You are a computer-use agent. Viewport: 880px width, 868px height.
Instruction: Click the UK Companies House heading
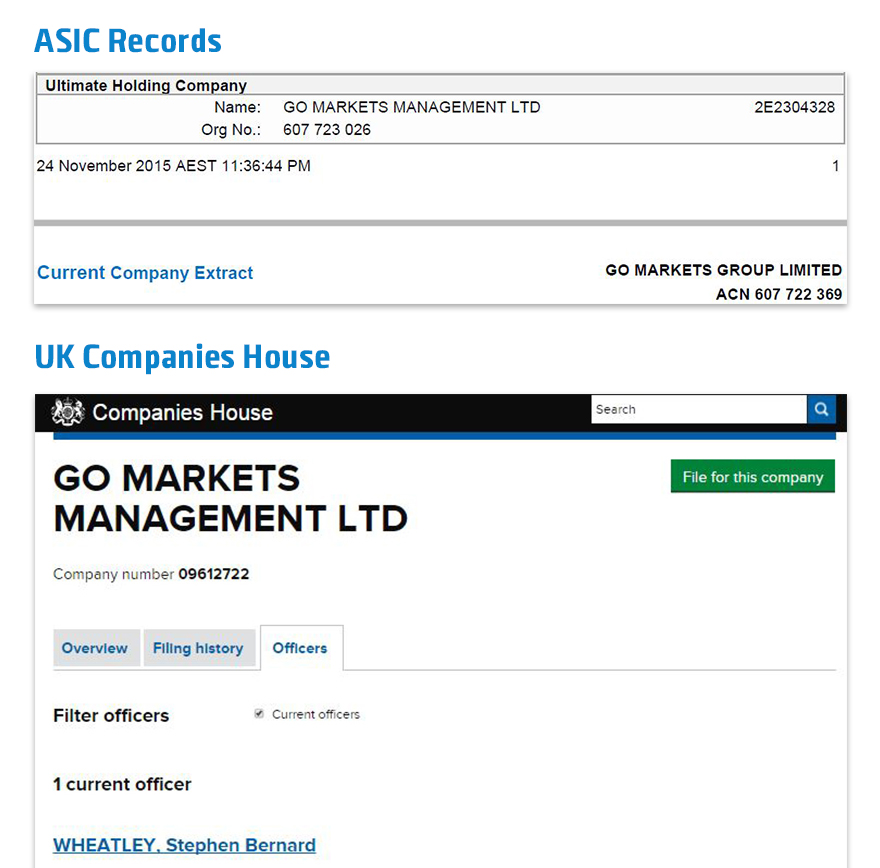tap(182, 357)
